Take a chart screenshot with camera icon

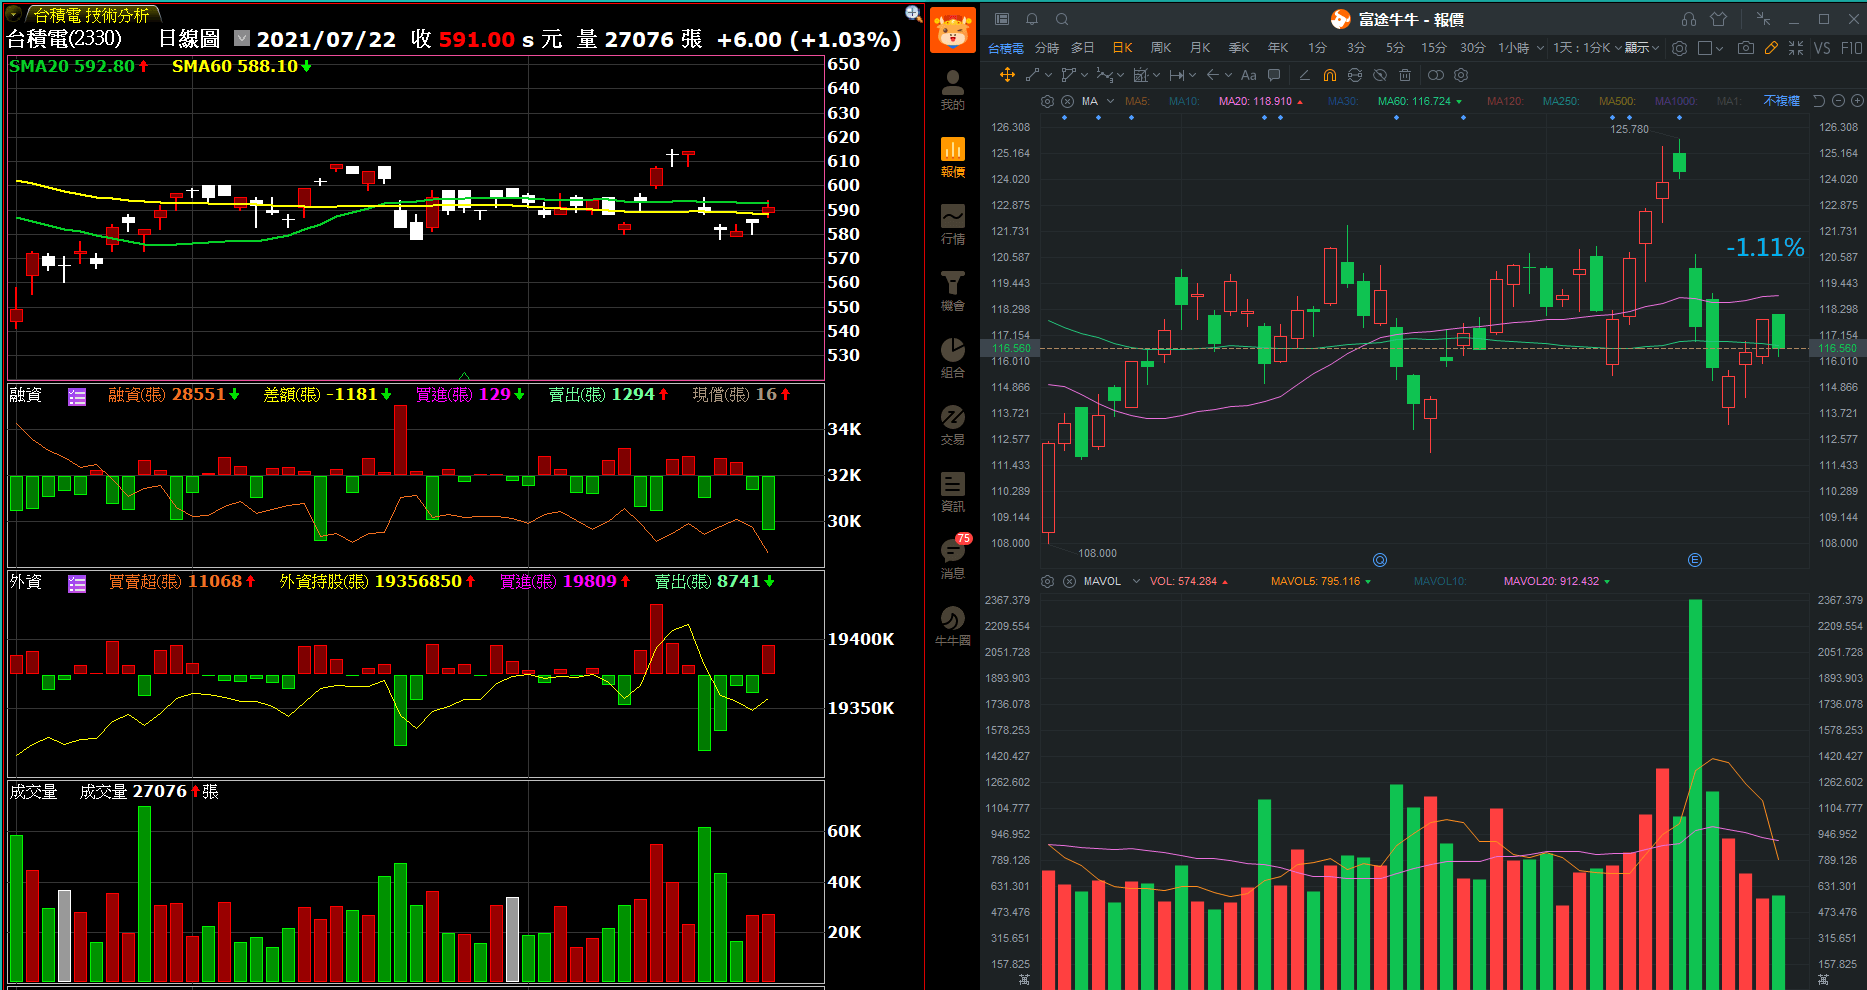click(1746, 47)
